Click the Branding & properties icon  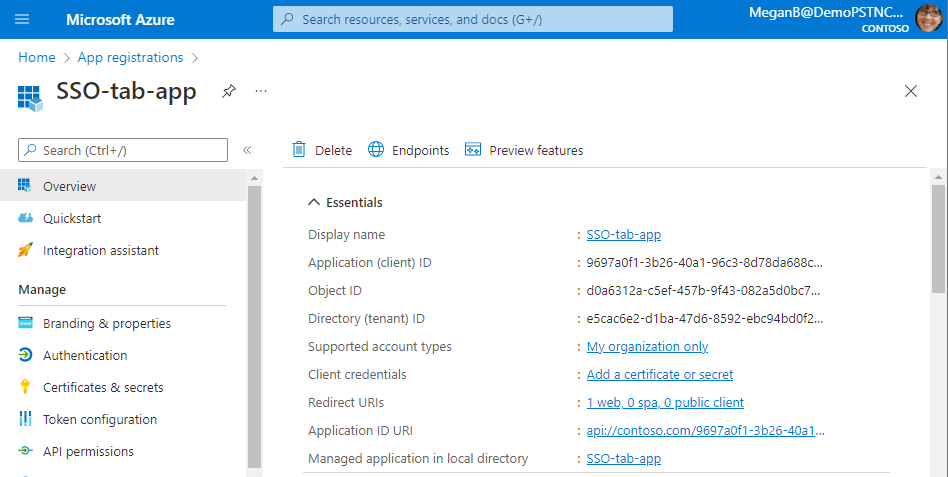25,323
